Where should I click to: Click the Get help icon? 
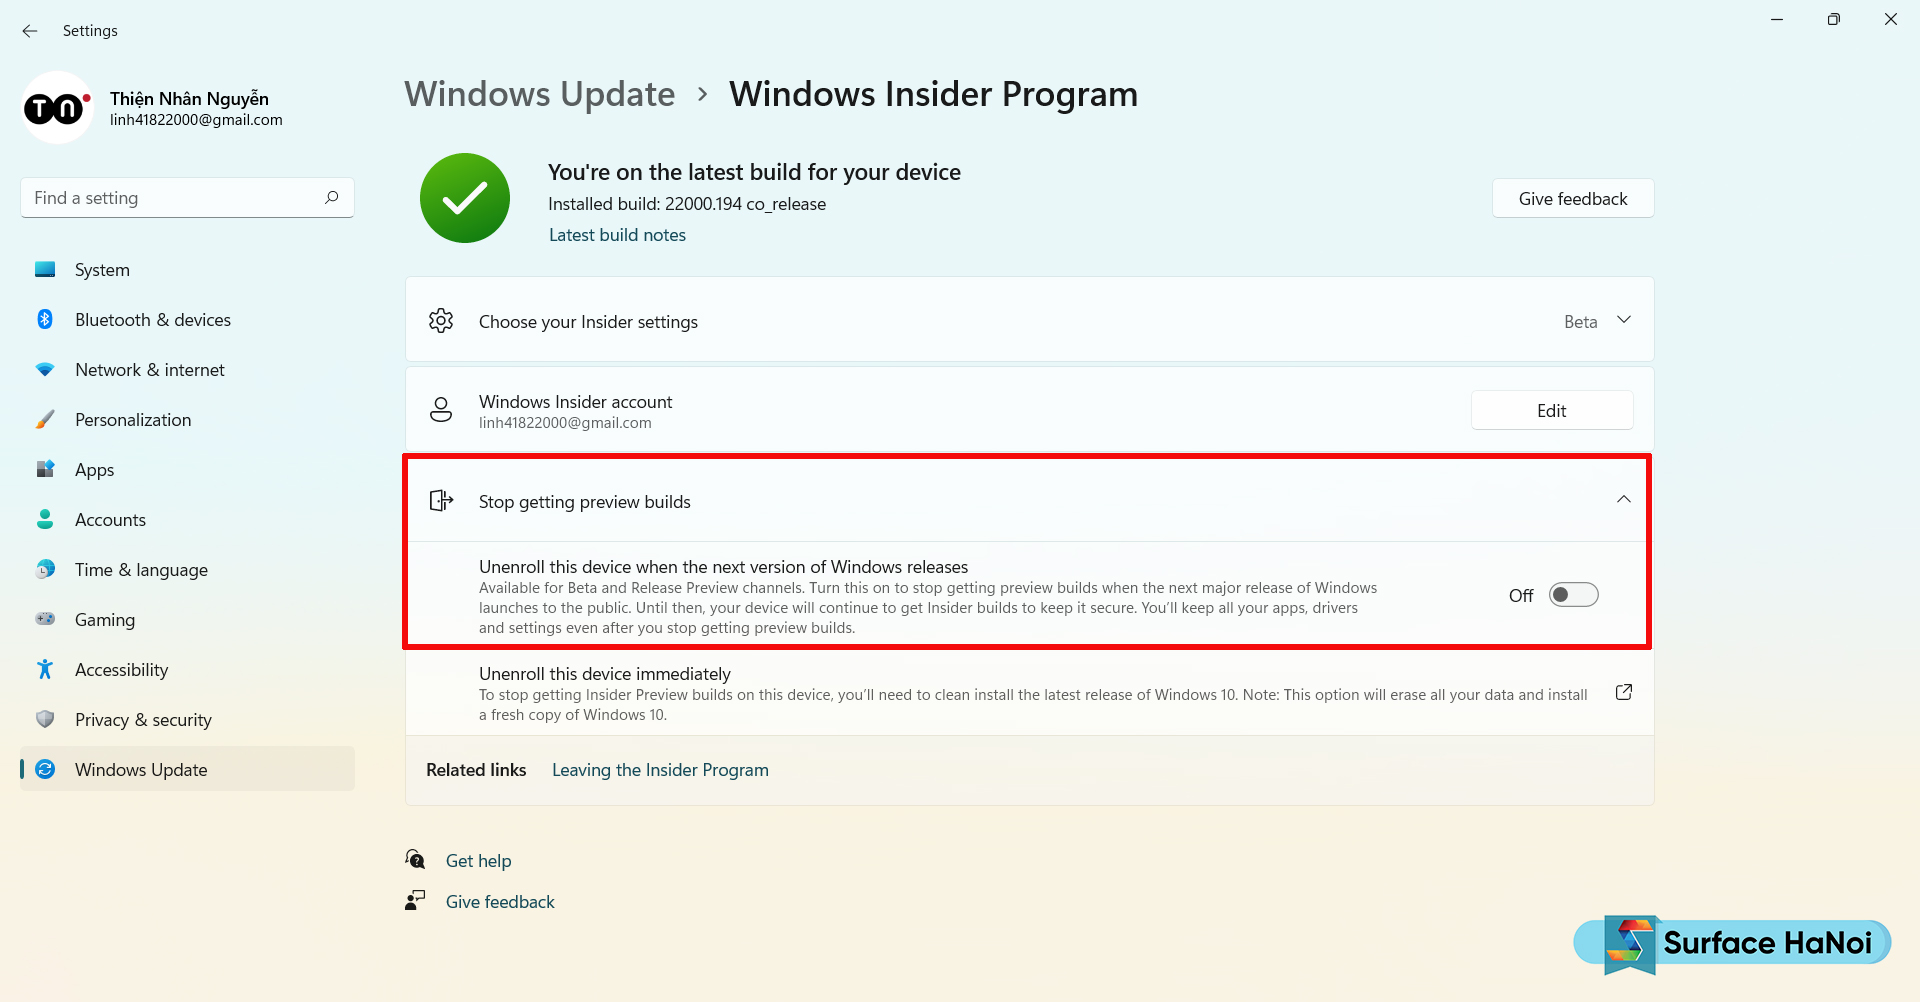(x=415, y=860)
